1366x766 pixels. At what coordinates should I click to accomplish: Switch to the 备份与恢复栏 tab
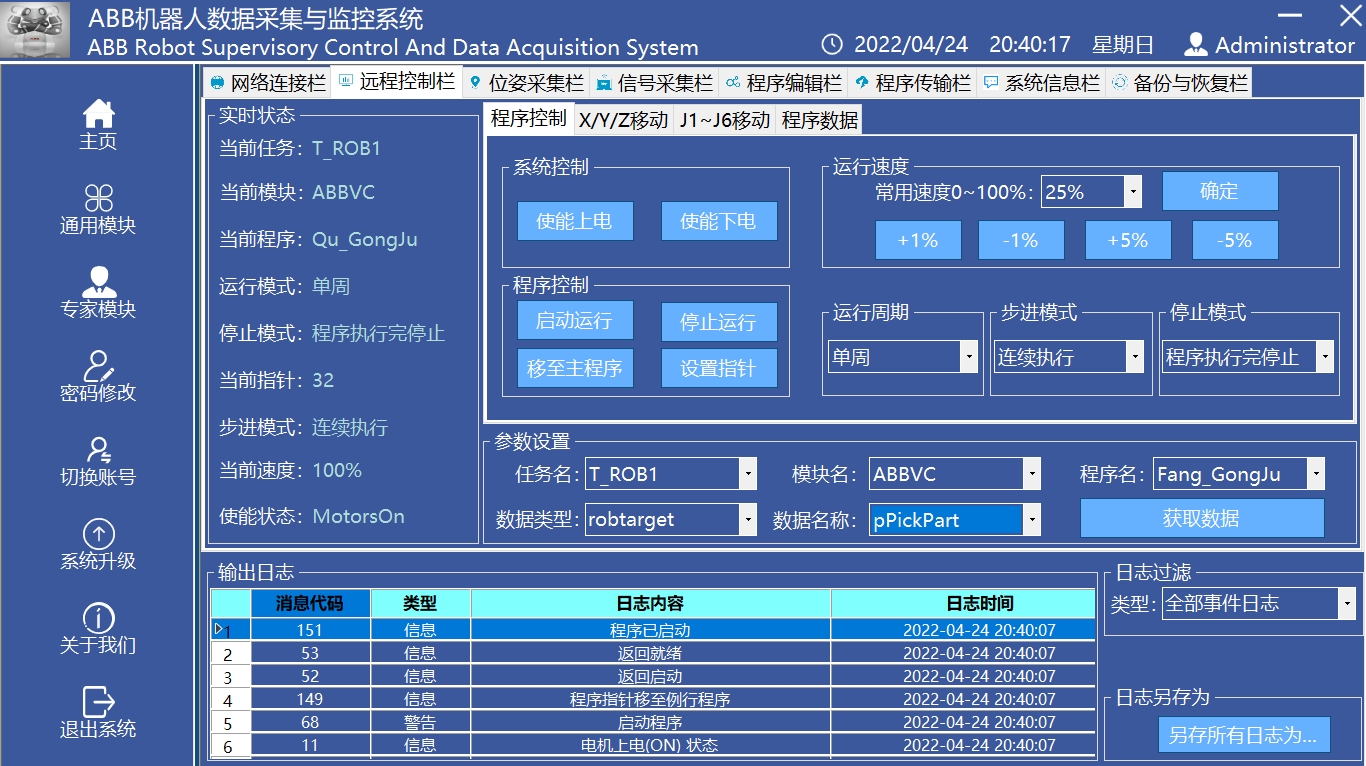pyautogui.click(x=1179, y=83)
